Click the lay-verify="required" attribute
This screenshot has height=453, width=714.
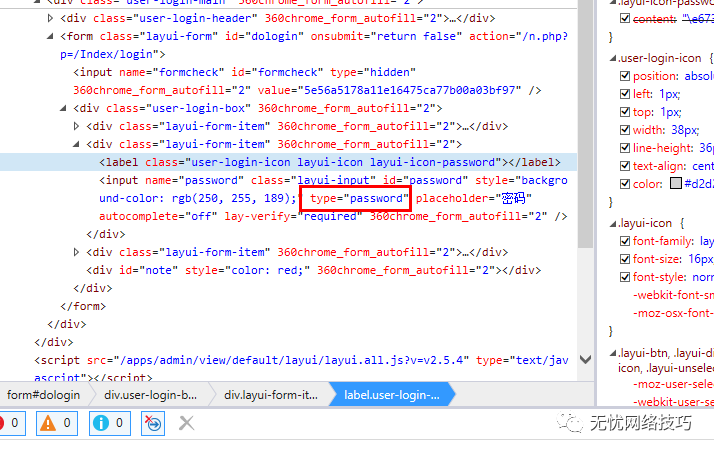tap(293, 216)
